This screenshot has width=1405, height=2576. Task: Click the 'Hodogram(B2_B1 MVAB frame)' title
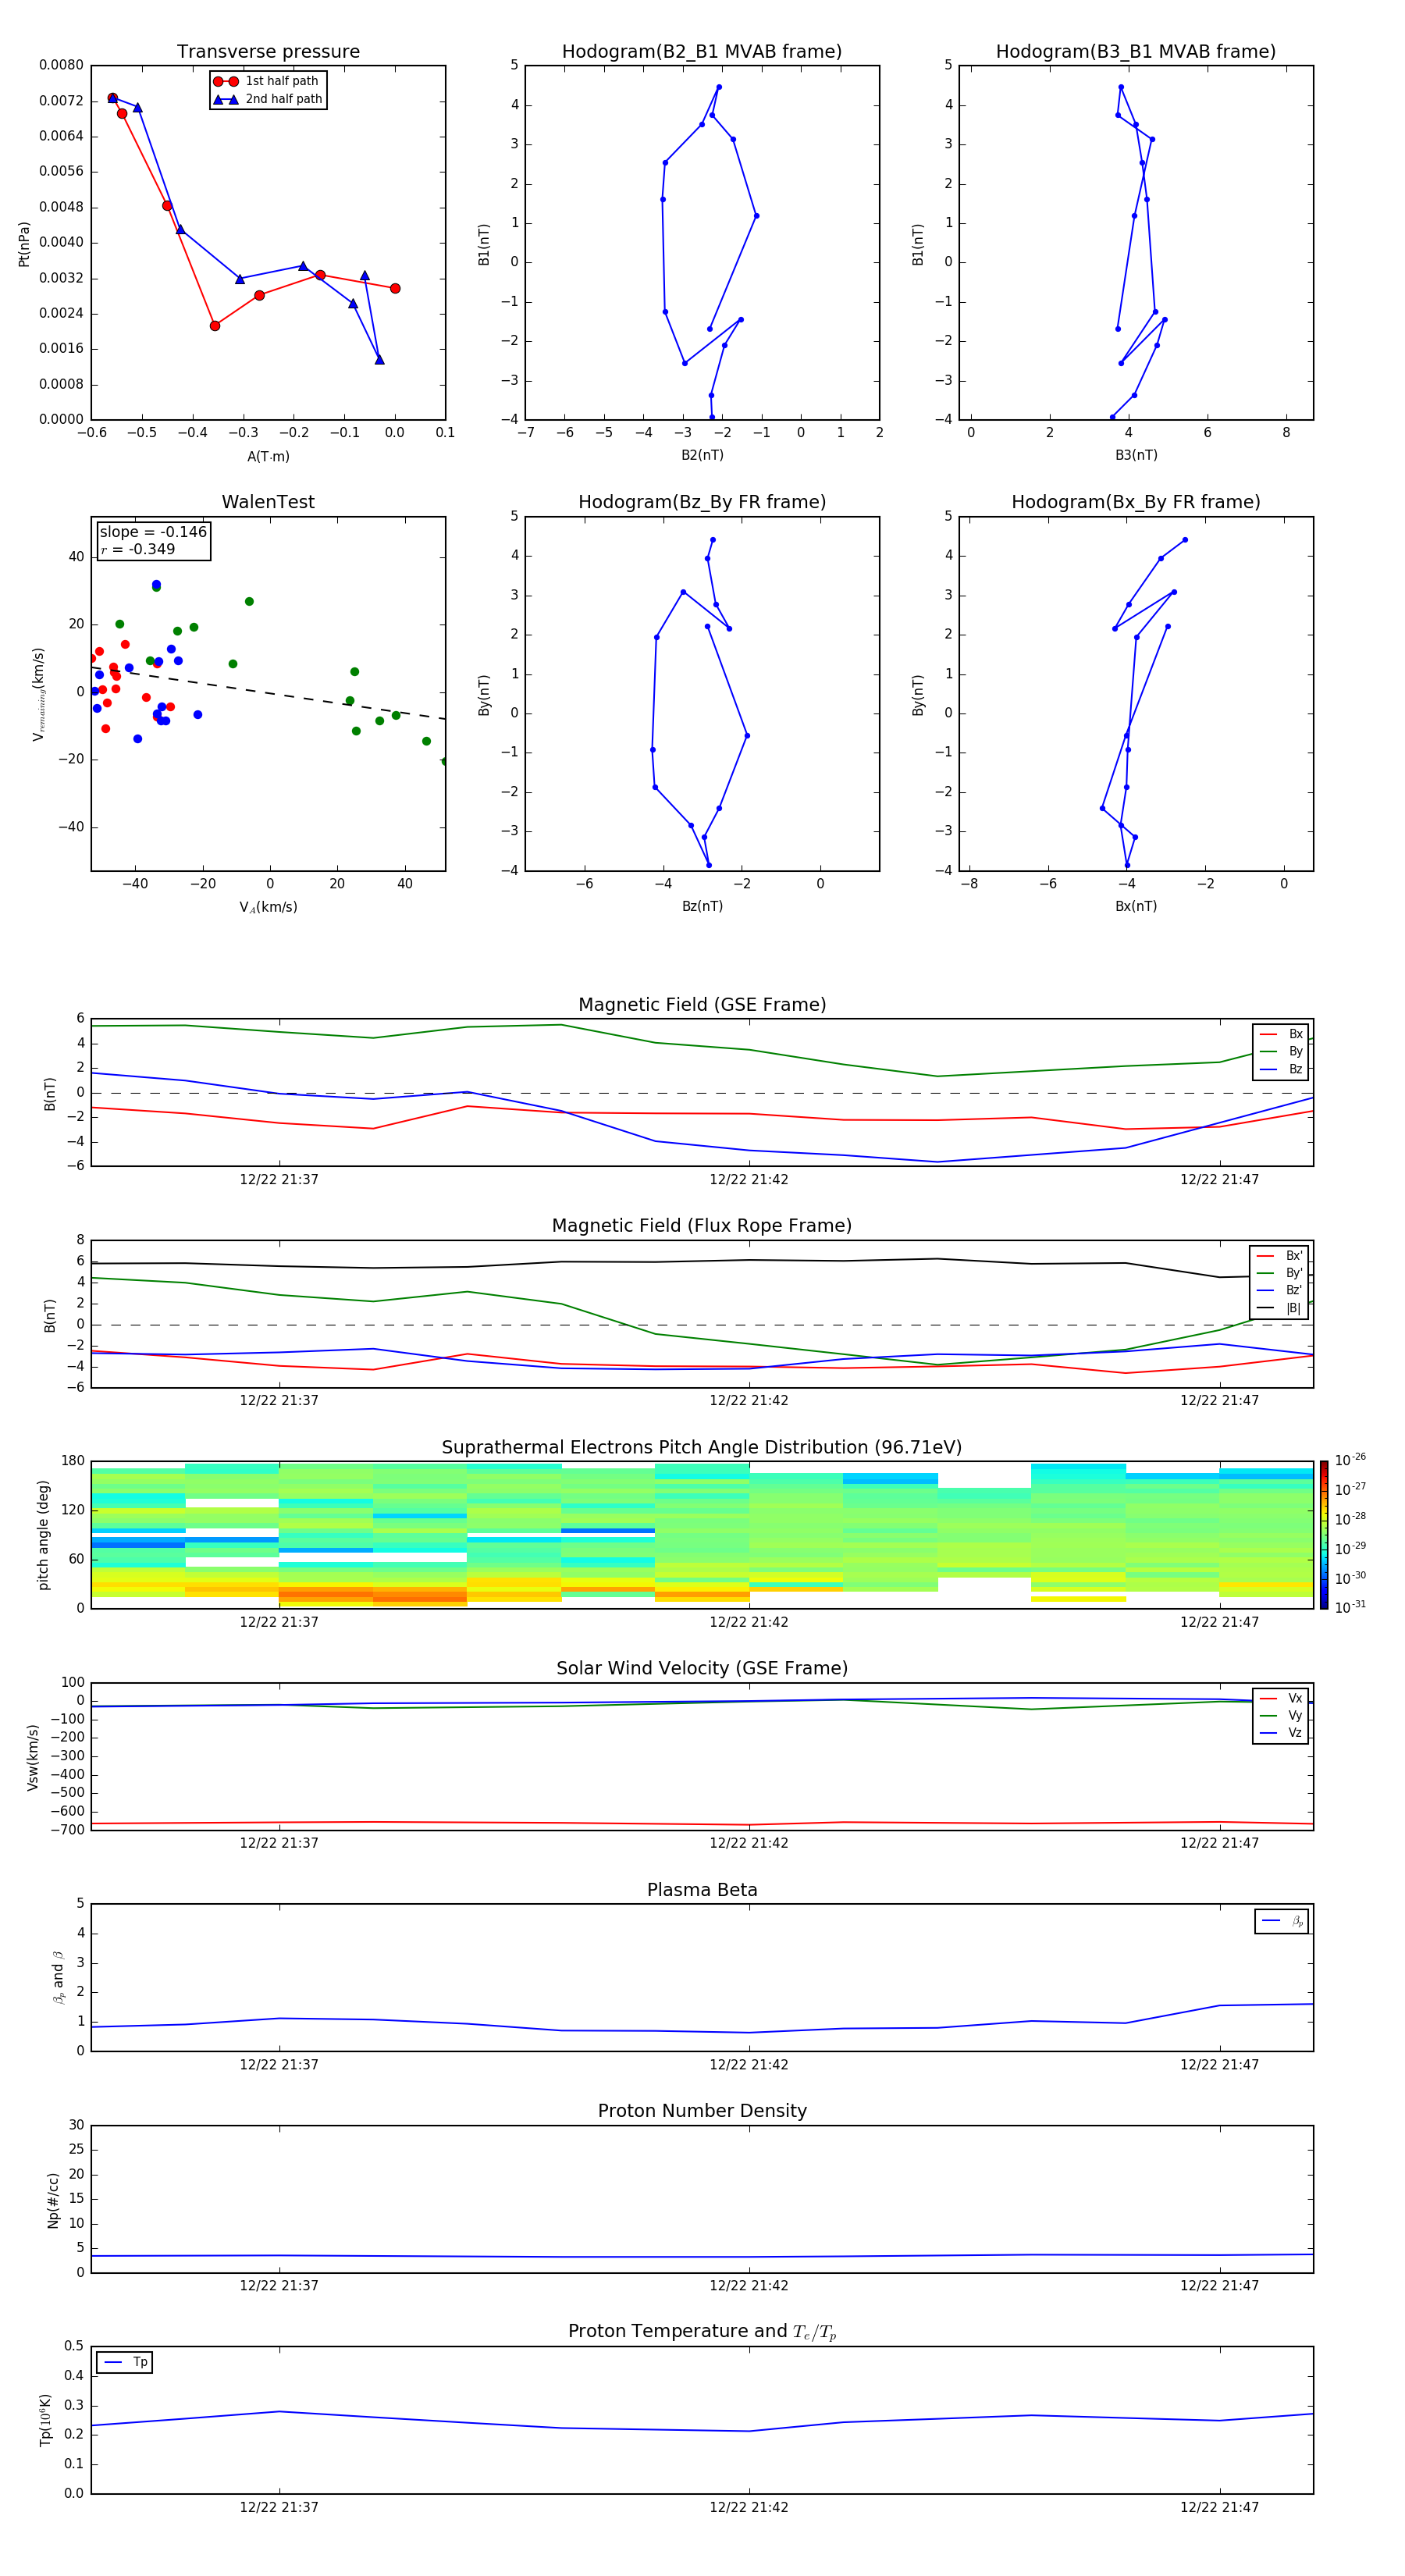(702, 52)
